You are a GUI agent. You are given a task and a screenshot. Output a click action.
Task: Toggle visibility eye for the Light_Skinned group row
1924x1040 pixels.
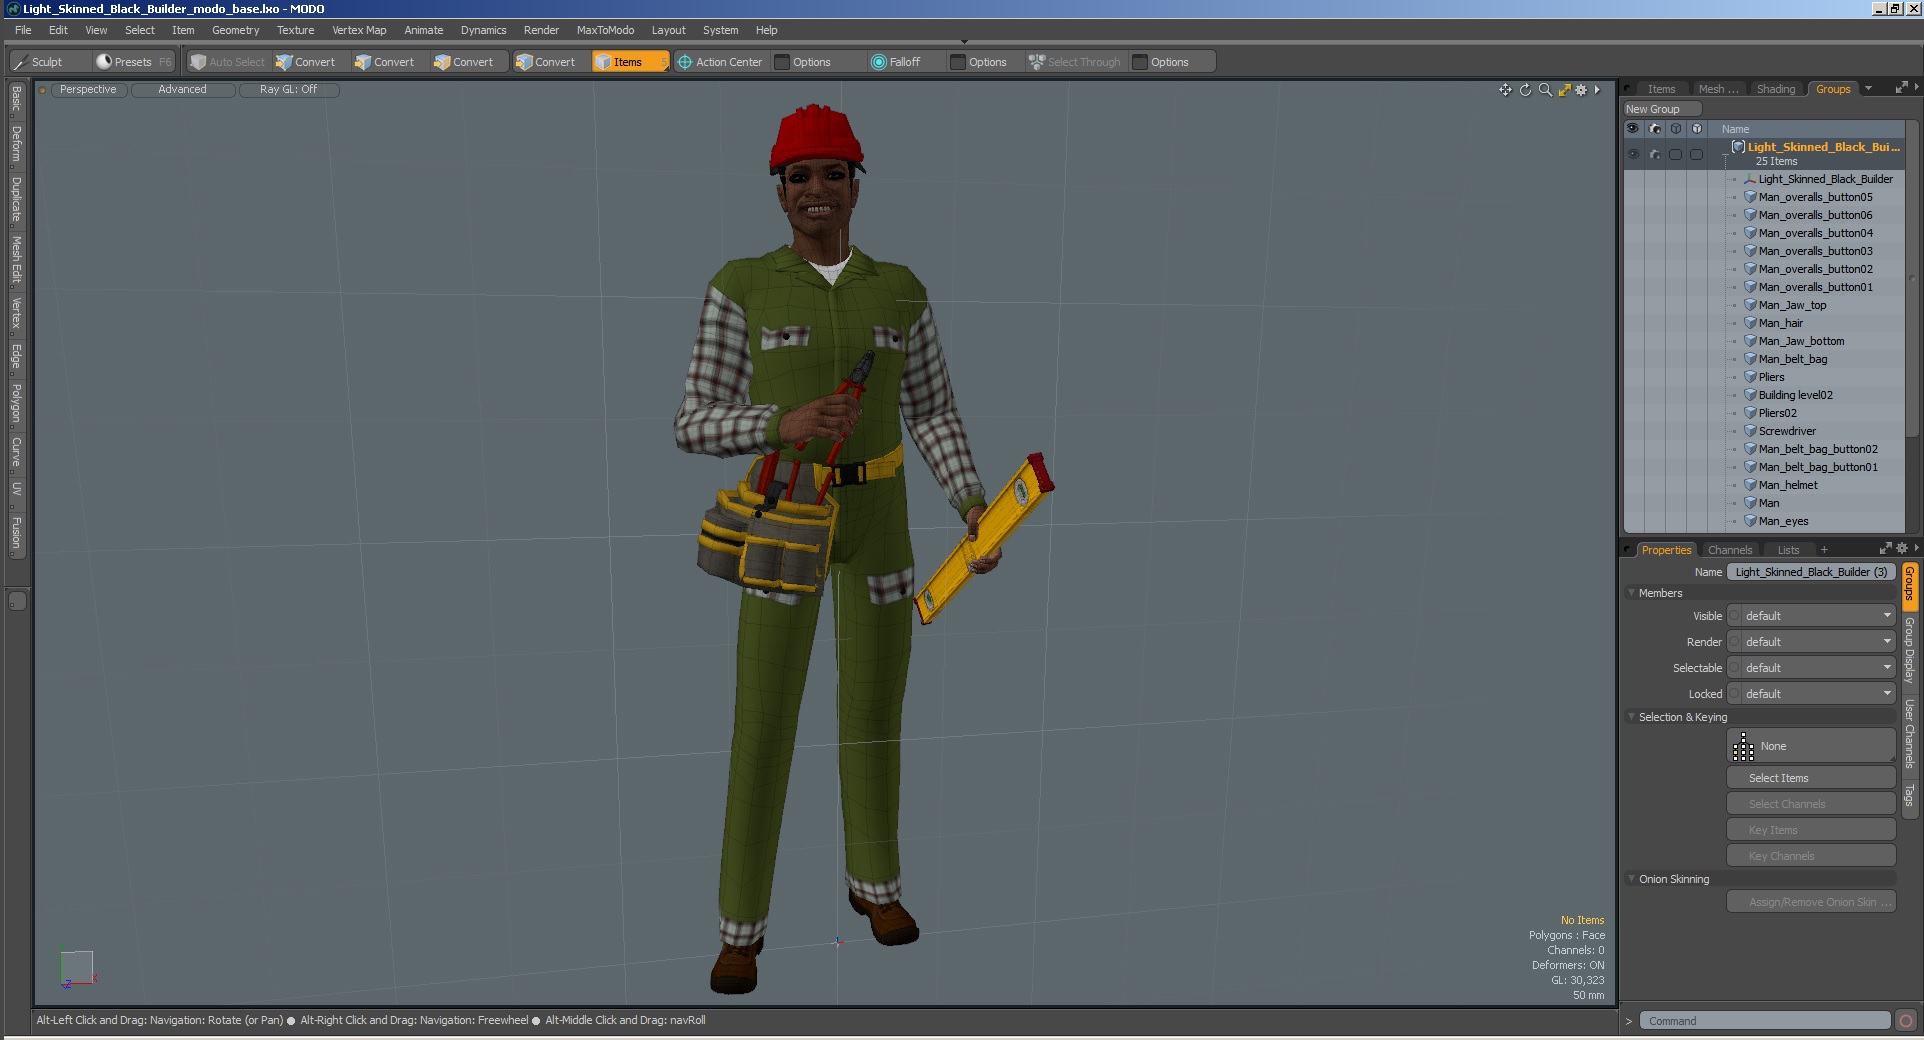1633,155
